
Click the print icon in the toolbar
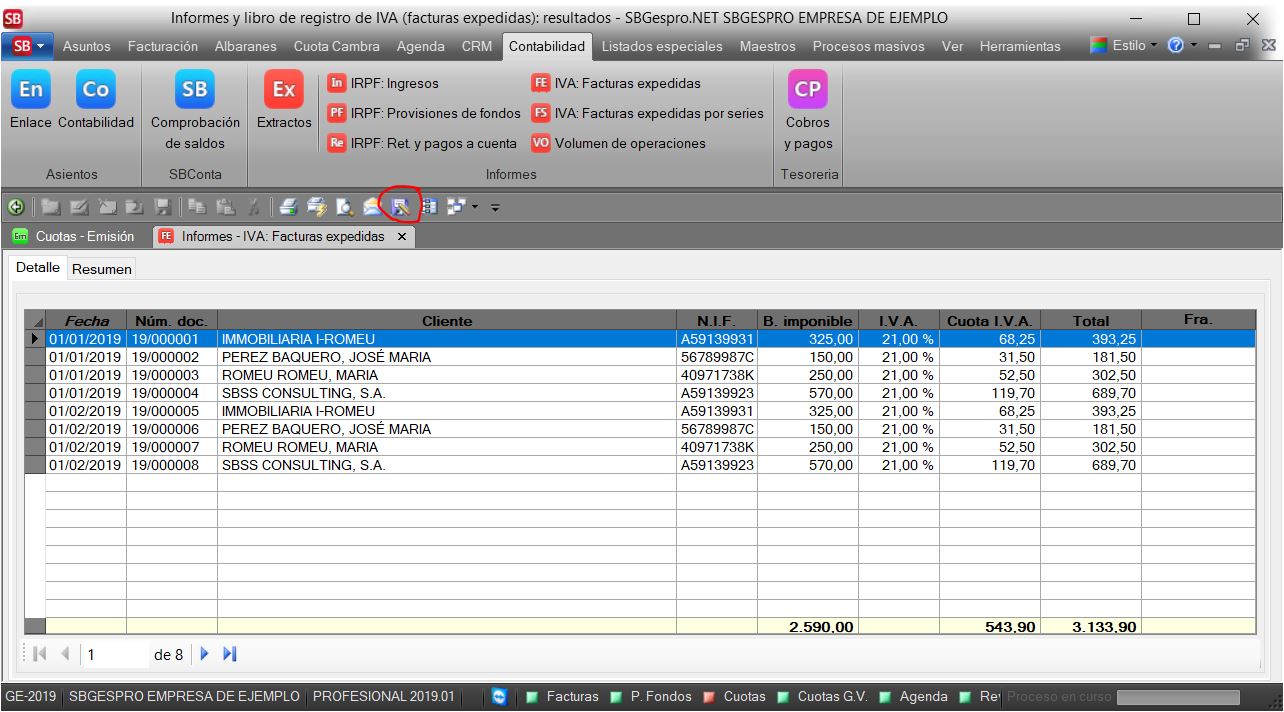click(x=288, y=207)
